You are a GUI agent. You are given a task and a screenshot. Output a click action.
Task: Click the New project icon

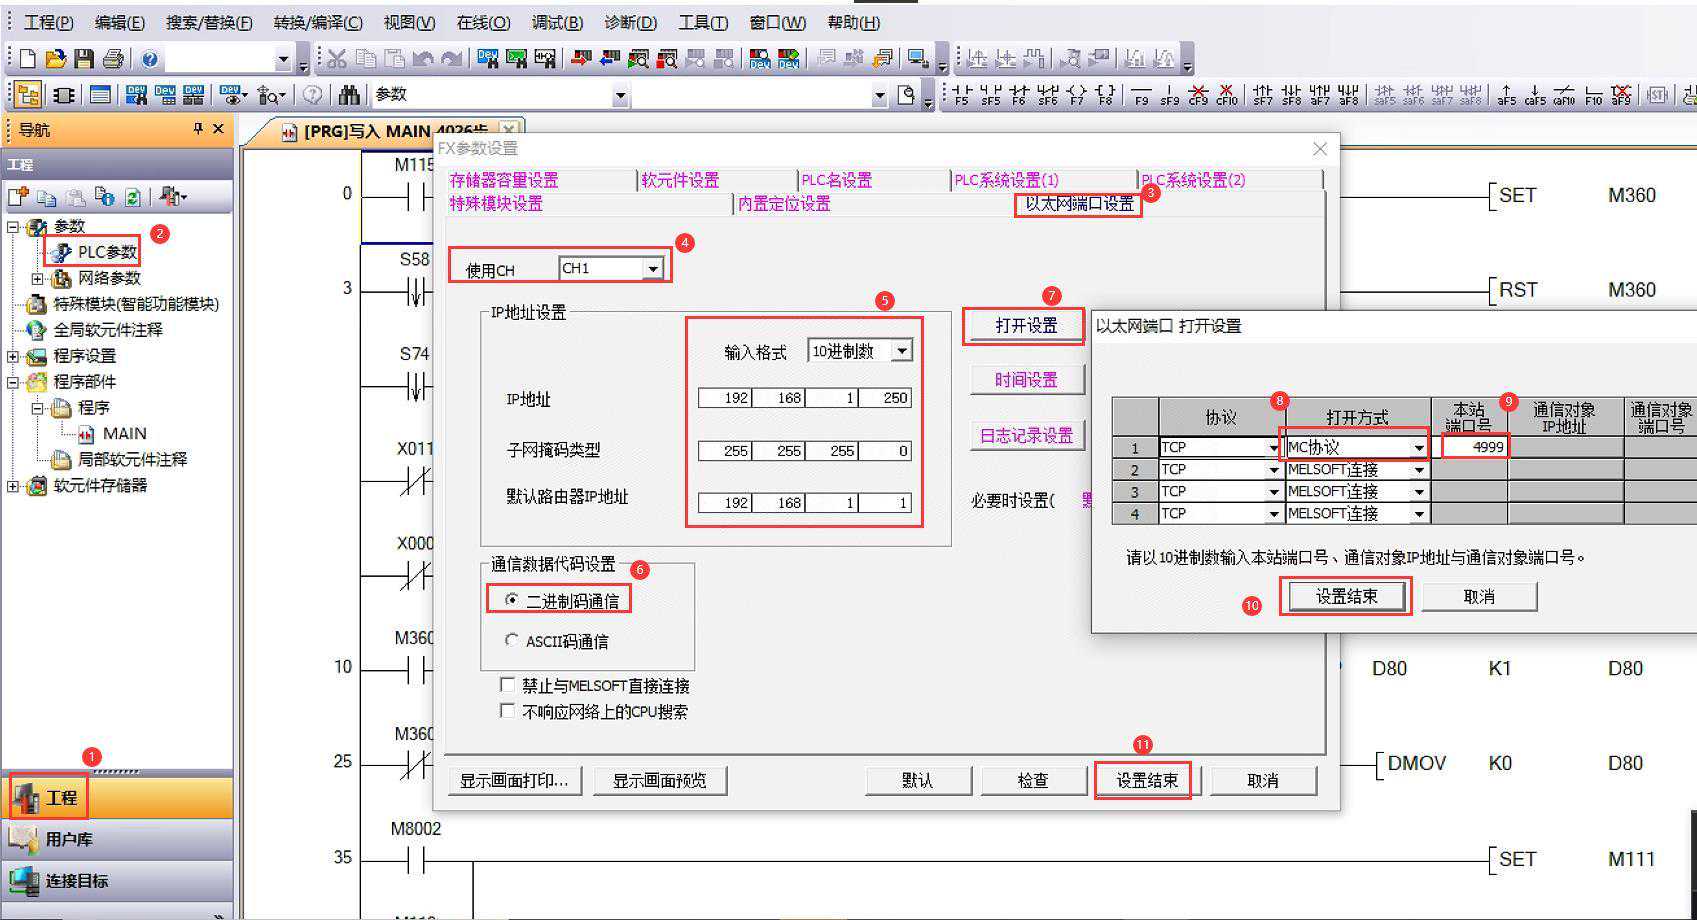(x=28, y=59)
